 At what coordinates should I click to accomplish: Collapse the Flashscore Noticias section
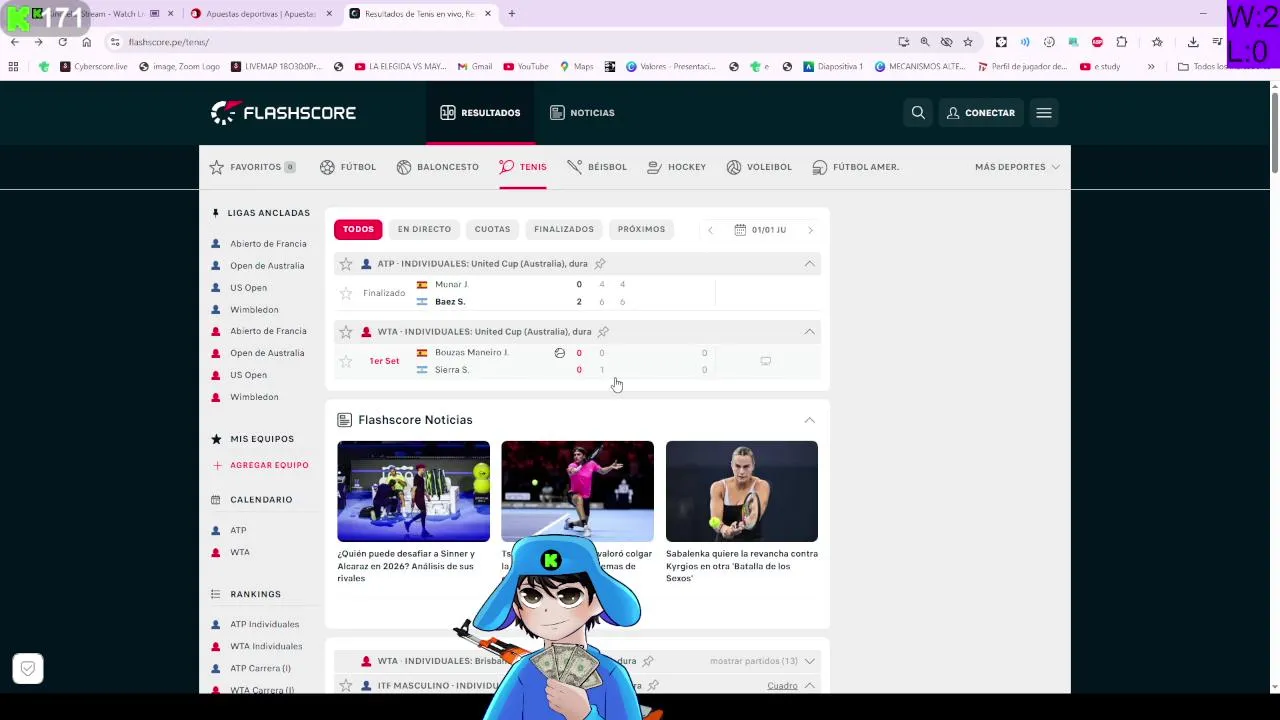(x=809, y=420)
